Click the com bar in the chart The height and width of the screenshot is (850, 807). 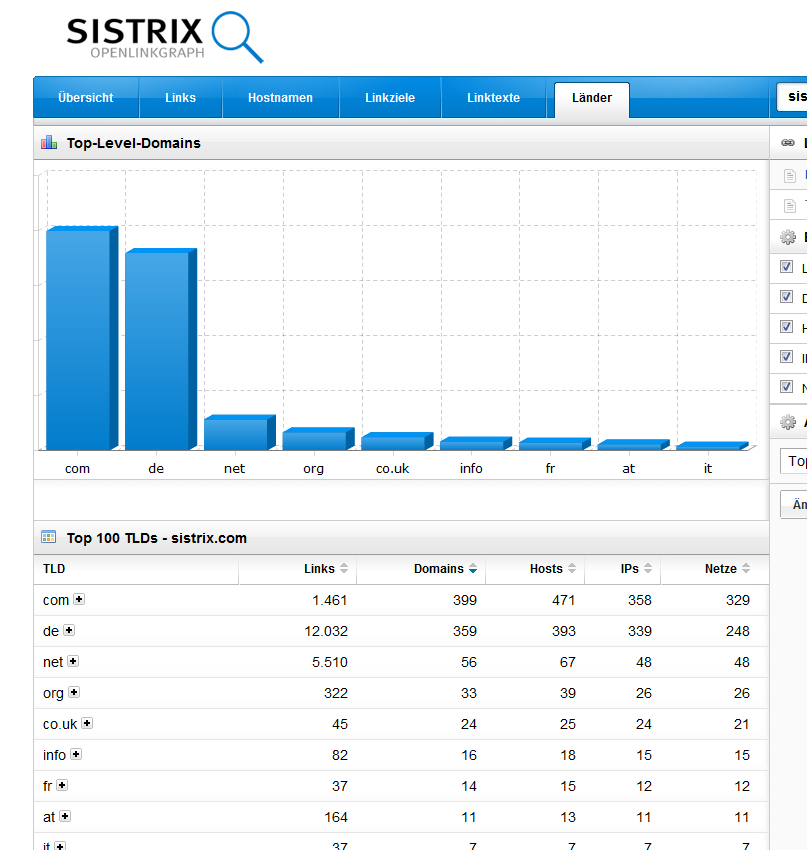pyautogui.click(x=78, y=340)
